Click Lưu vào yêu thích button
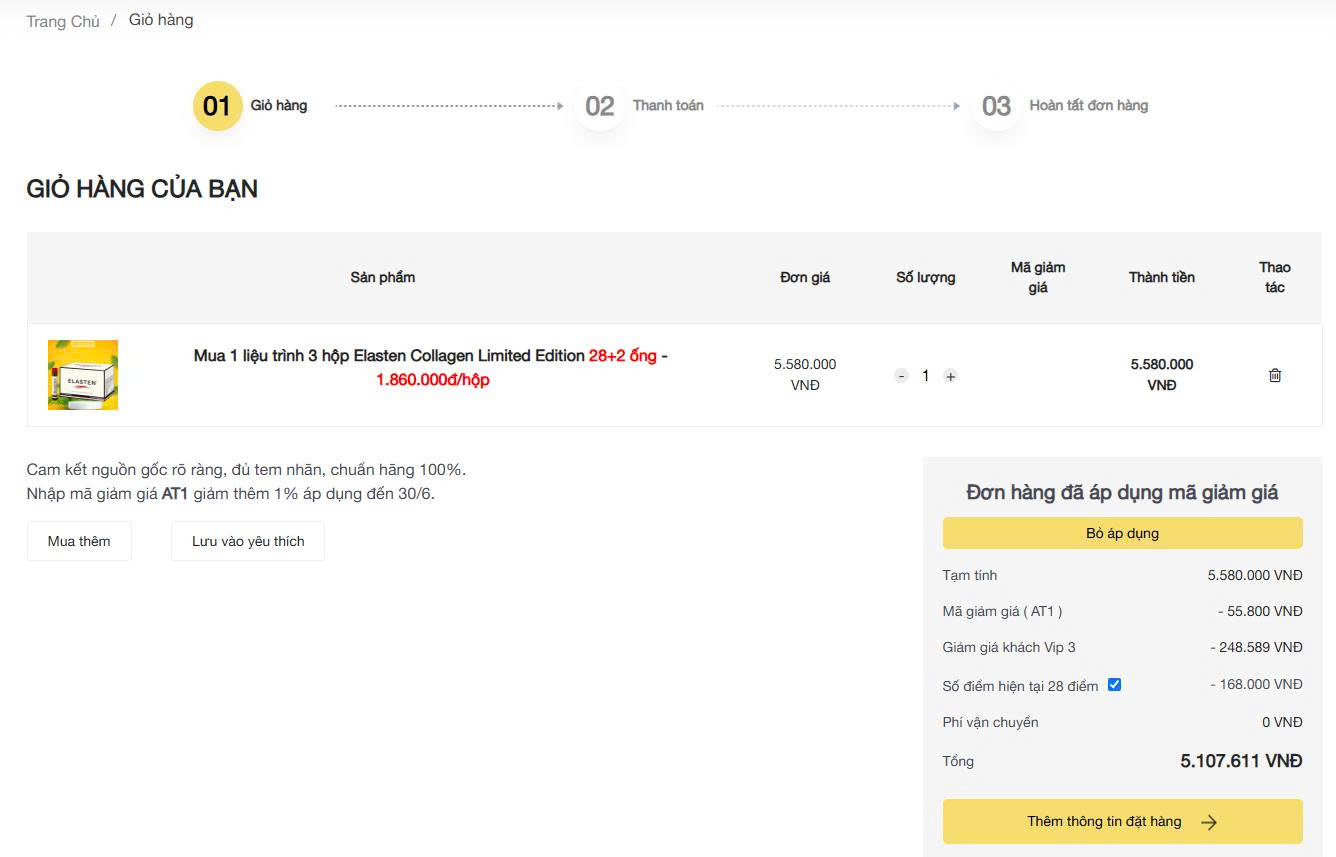The height and width of the screenshot is (857, 1336). 248,541
